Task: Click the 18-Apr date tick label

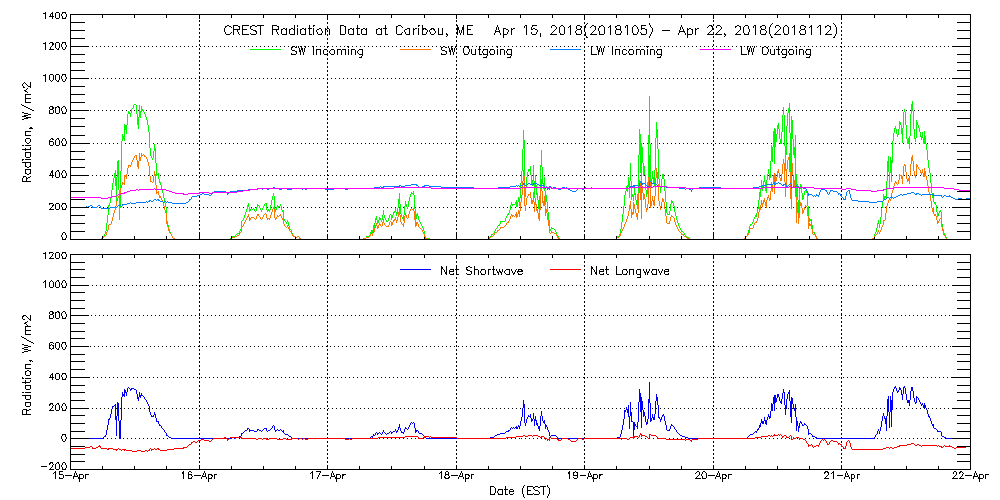Action: (456, 476)
